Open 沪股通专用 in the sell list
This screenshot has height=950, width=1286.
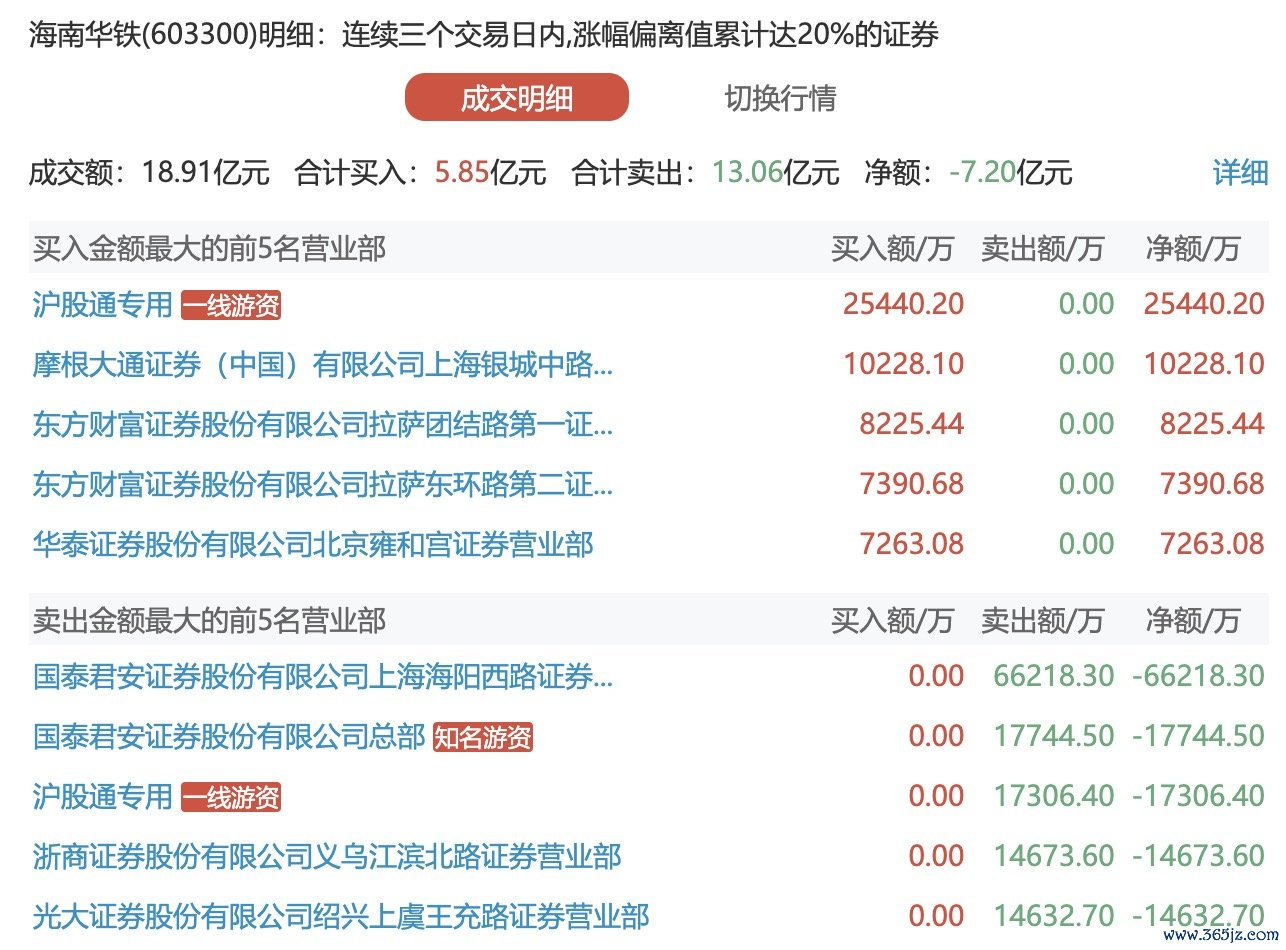point(103,796)
